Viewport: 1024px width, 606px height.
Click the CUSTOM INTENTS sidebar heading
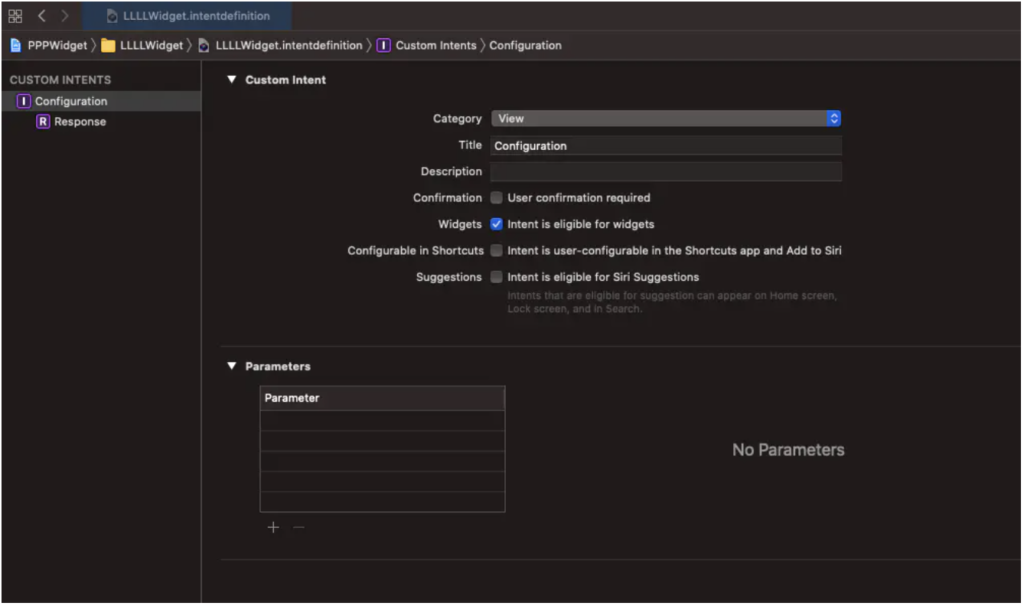pyautogui.click(x=60, y=80)
